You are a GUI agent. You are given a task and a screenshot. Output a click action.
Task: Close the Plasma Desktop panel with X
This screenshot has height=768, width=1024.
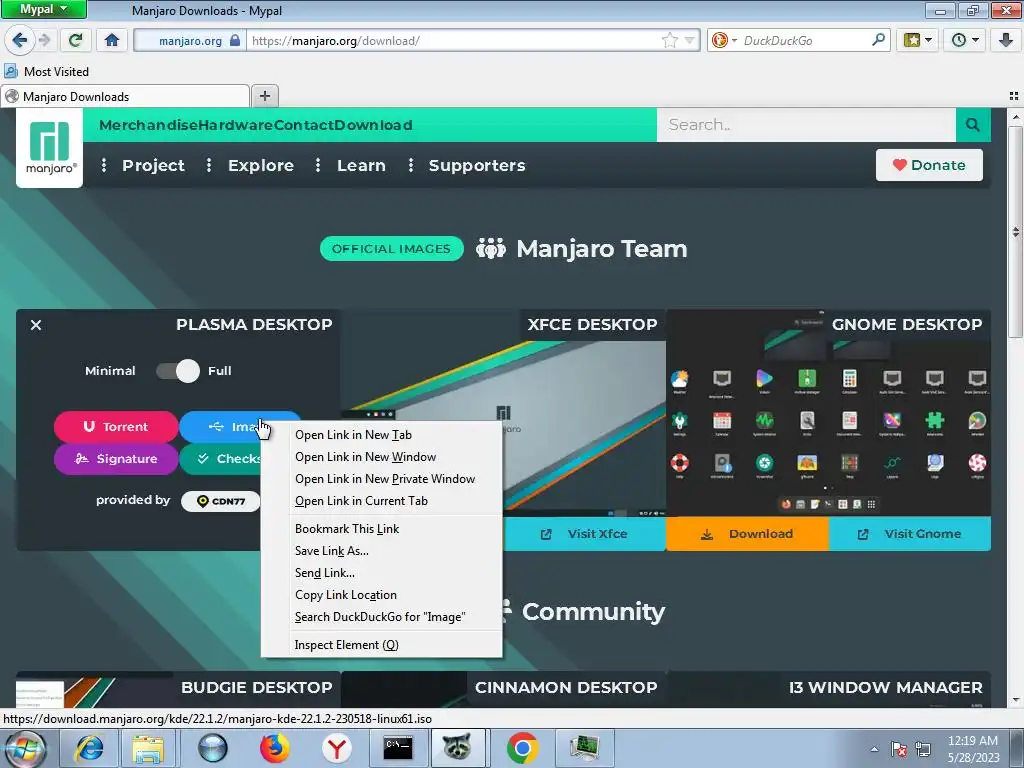coord(36,325)
